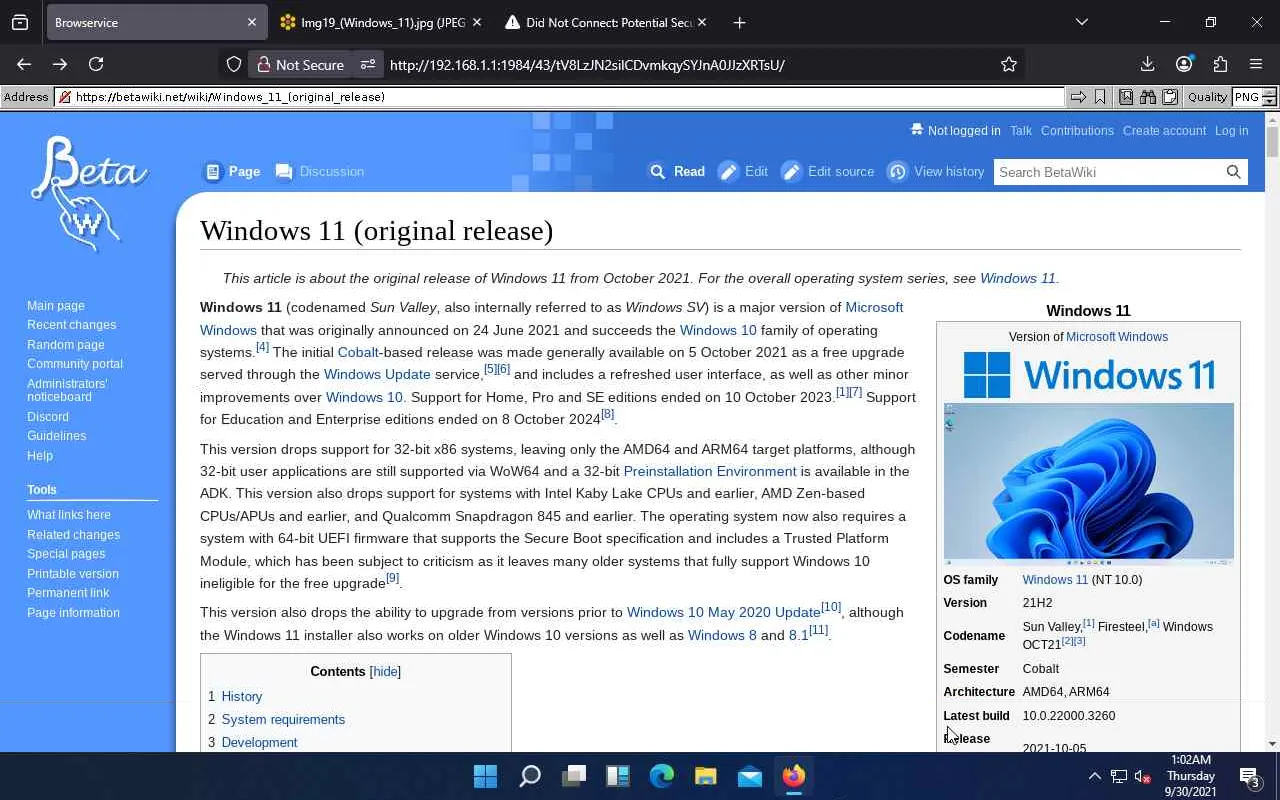Viewport: 1280px width, 800px height.
Task: Switch to the Img19_(Windows_11).jpg tab
Action: [x=383, y=22]
